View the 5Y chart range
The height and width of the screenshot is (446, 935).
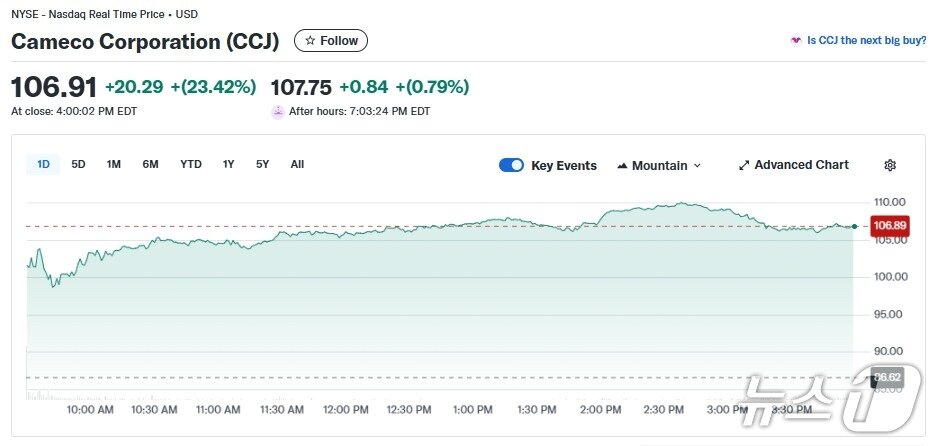tap(262, 164)
